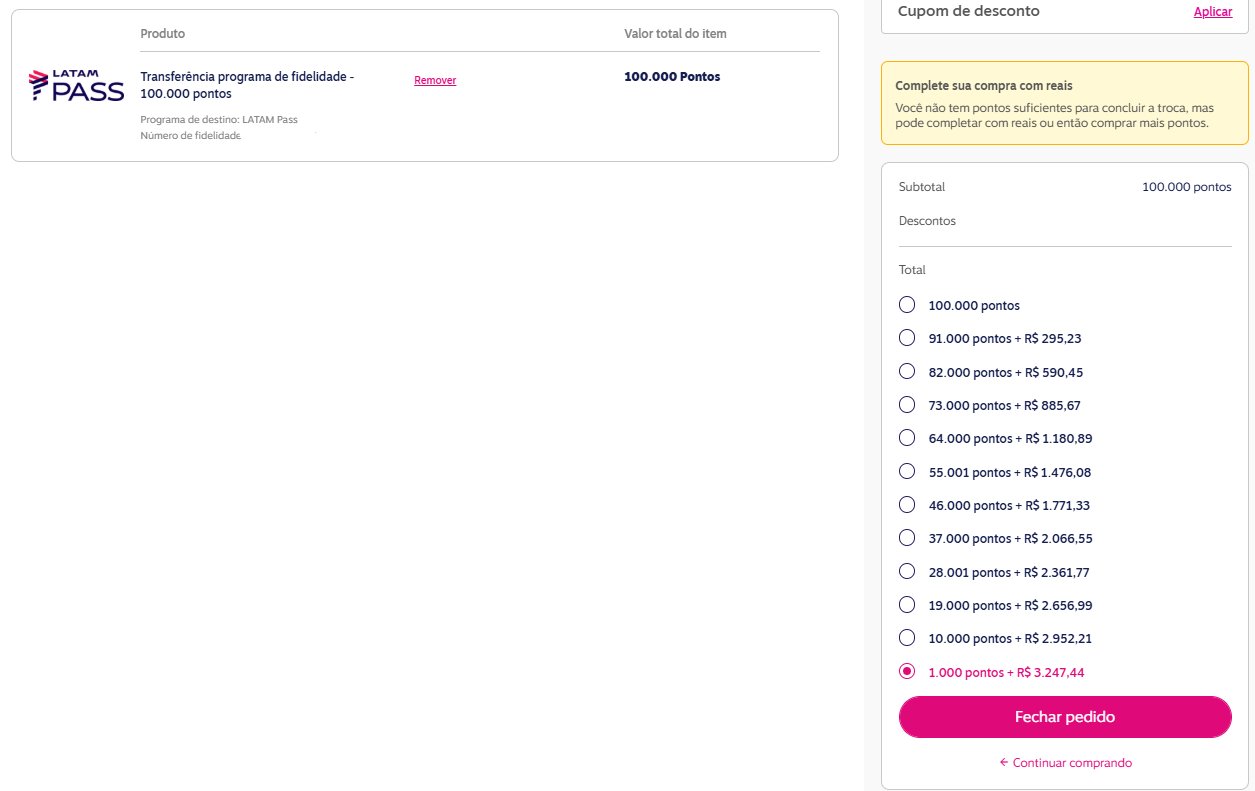The width and height of the screenshot is (1255, 791).
Task: Click the Fechar pedido button
Action: [x=1065, y=717]
